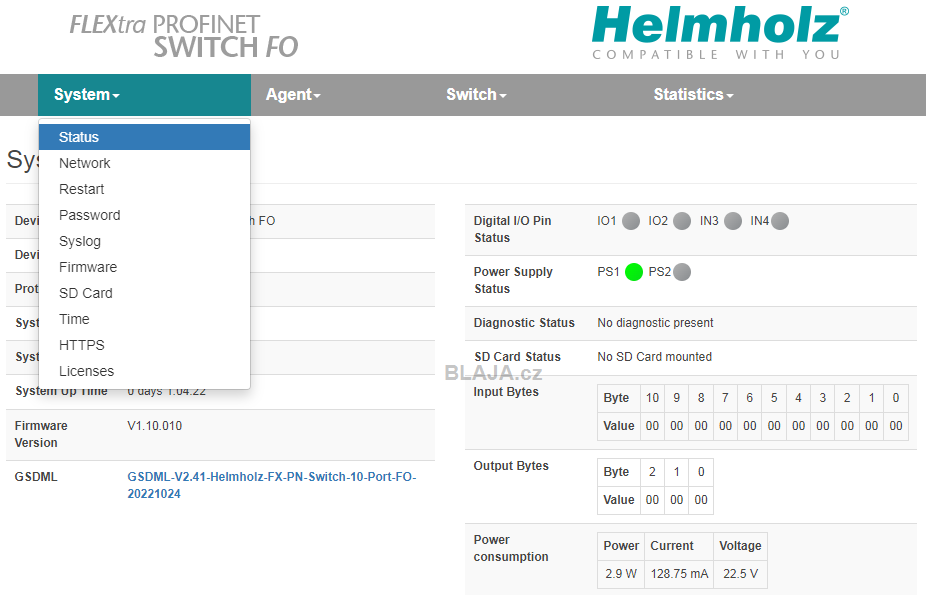Select SD Card menu entry

tap(145, 293)
